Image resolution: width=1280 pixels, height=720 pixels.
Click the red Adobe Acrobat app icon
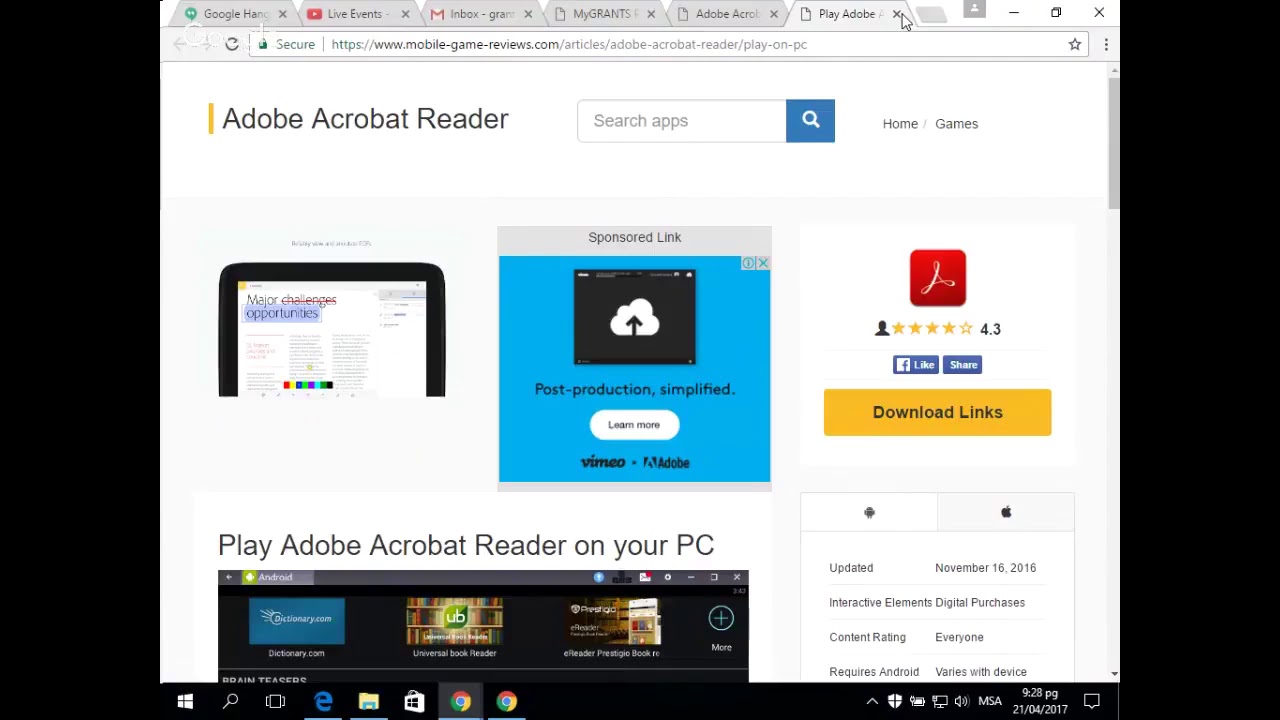[x=938, y=278]
